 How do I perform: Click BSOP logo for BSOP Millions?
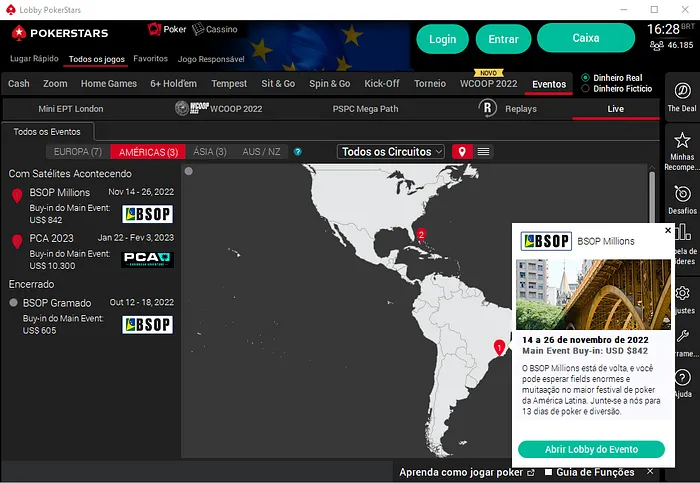coord(147,214)
